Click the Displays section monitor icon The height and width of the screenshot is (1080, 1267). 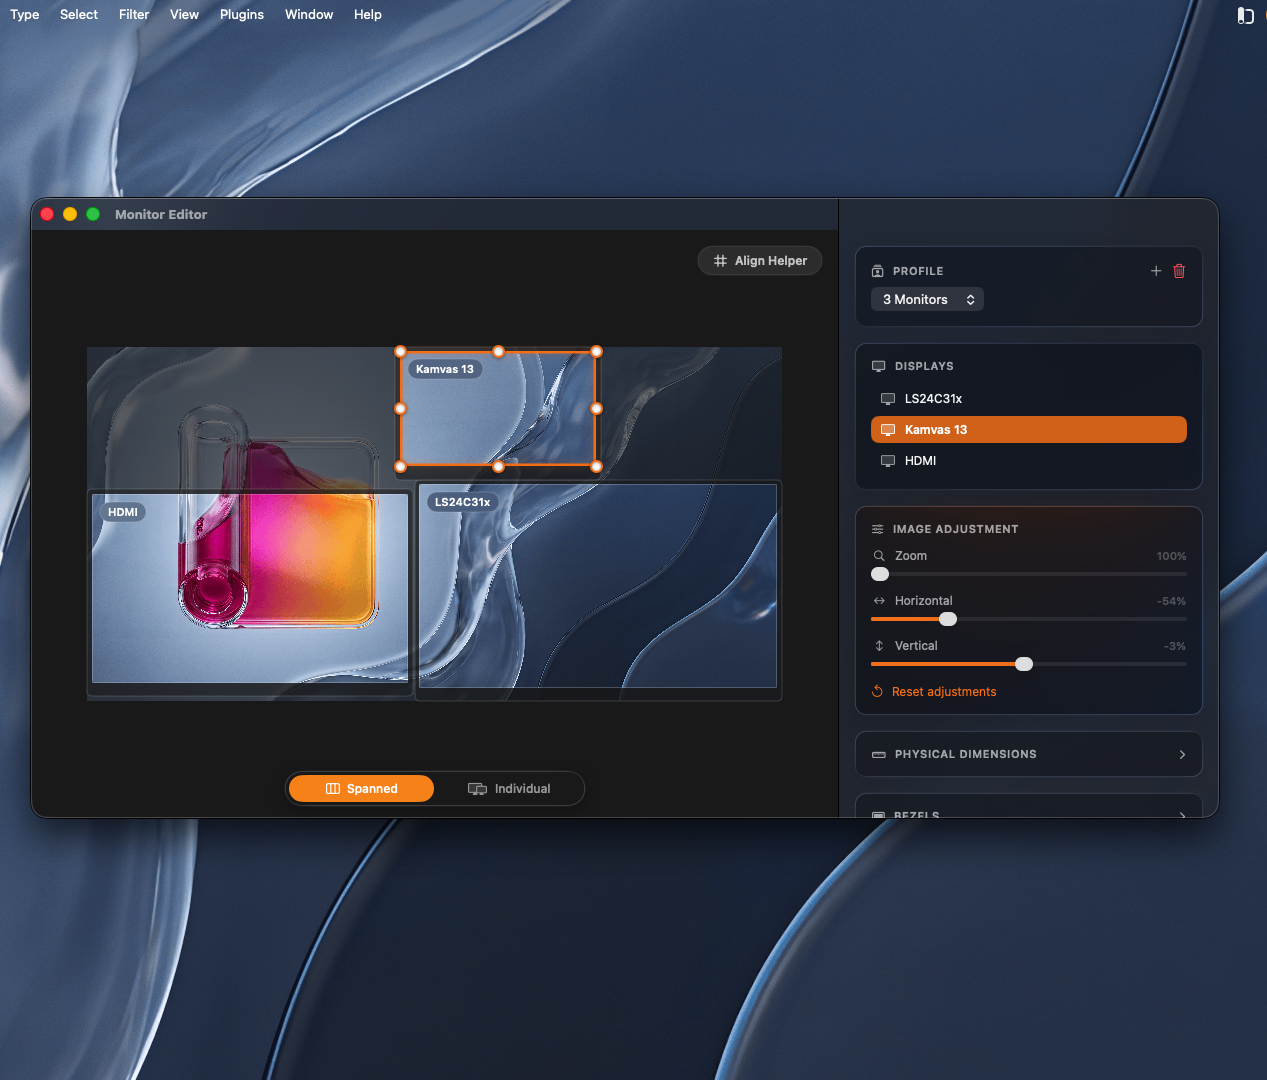[x=878, y=366]
